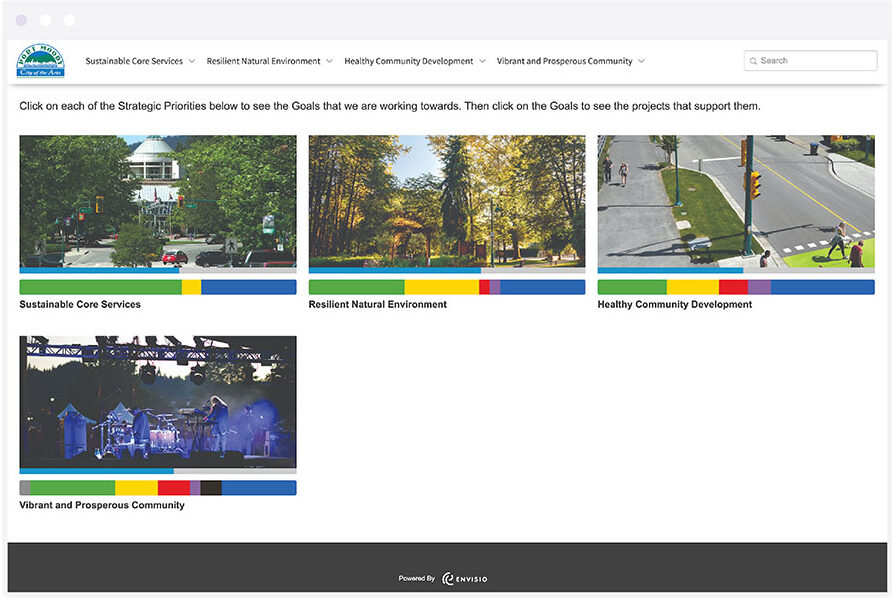Click the yellow segment of Resilient Natural Environment status bar
Viewport: 894px width, 601px height.
click(x=442, y=287)
